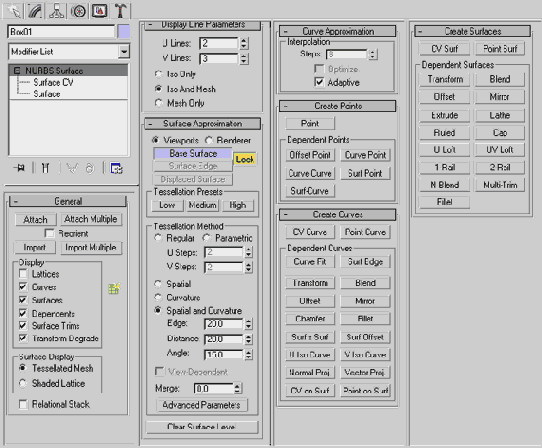Toggle Show End Result icon
The width and height of the screenshot is (542, 448).
click(45, 168)
